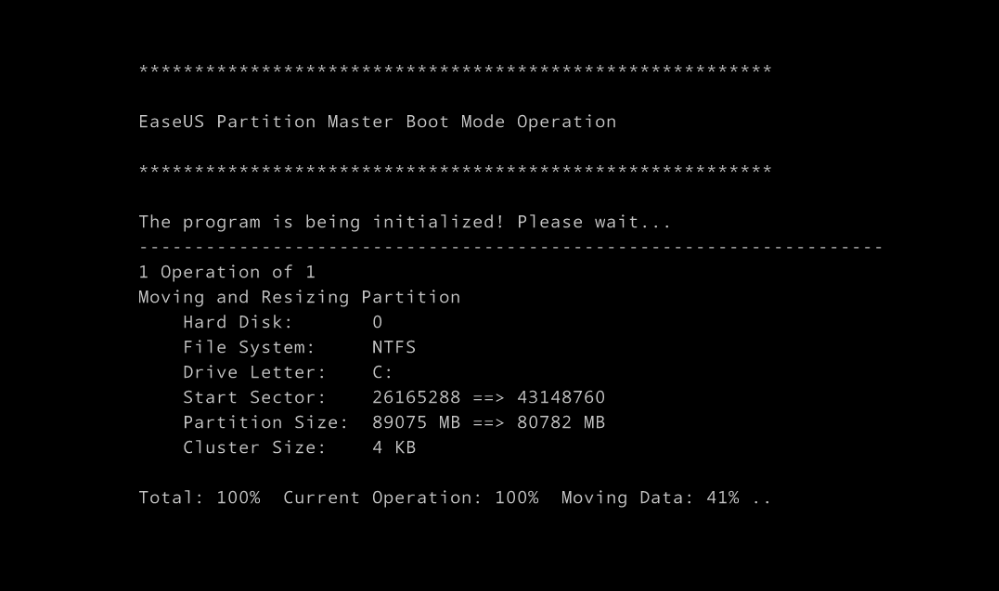Click the 'NTFS' file system value

pos(394,347)
